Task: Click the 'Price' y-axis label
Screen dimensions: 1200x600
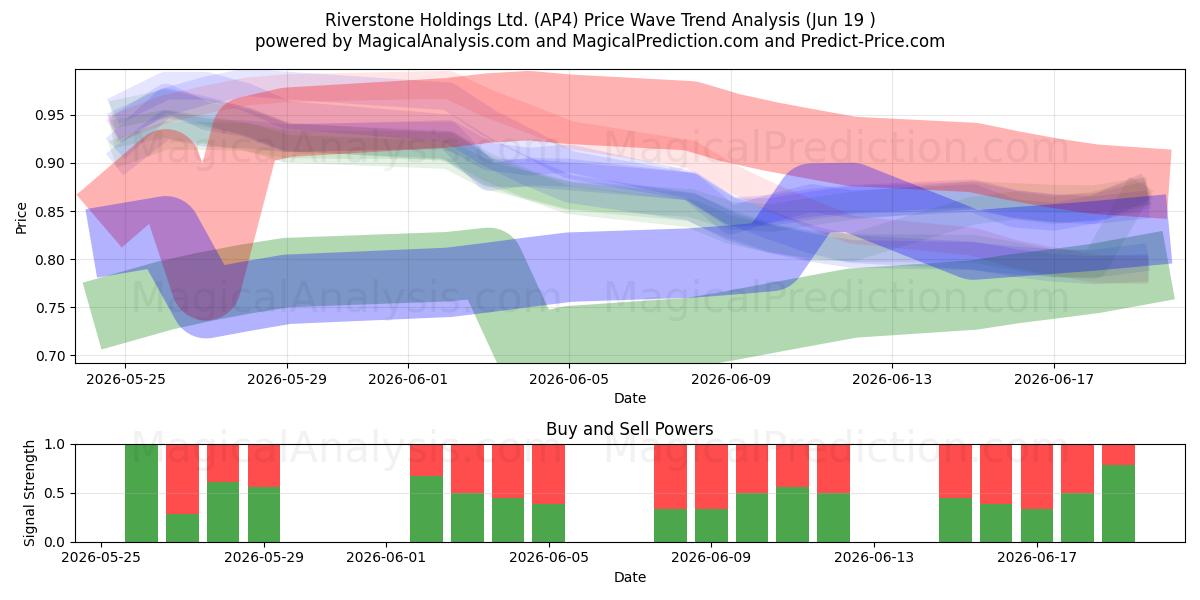Action: point(21,216)
